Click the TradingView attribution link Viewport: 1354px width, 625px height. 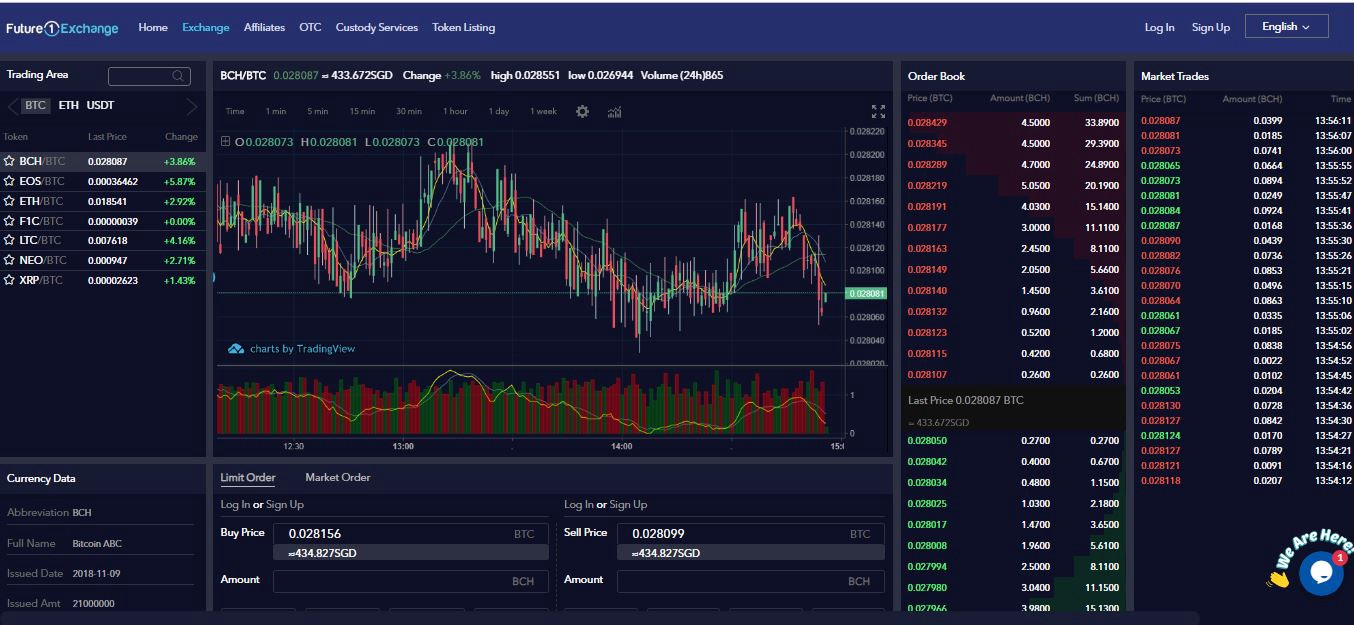tap(302, 349)
